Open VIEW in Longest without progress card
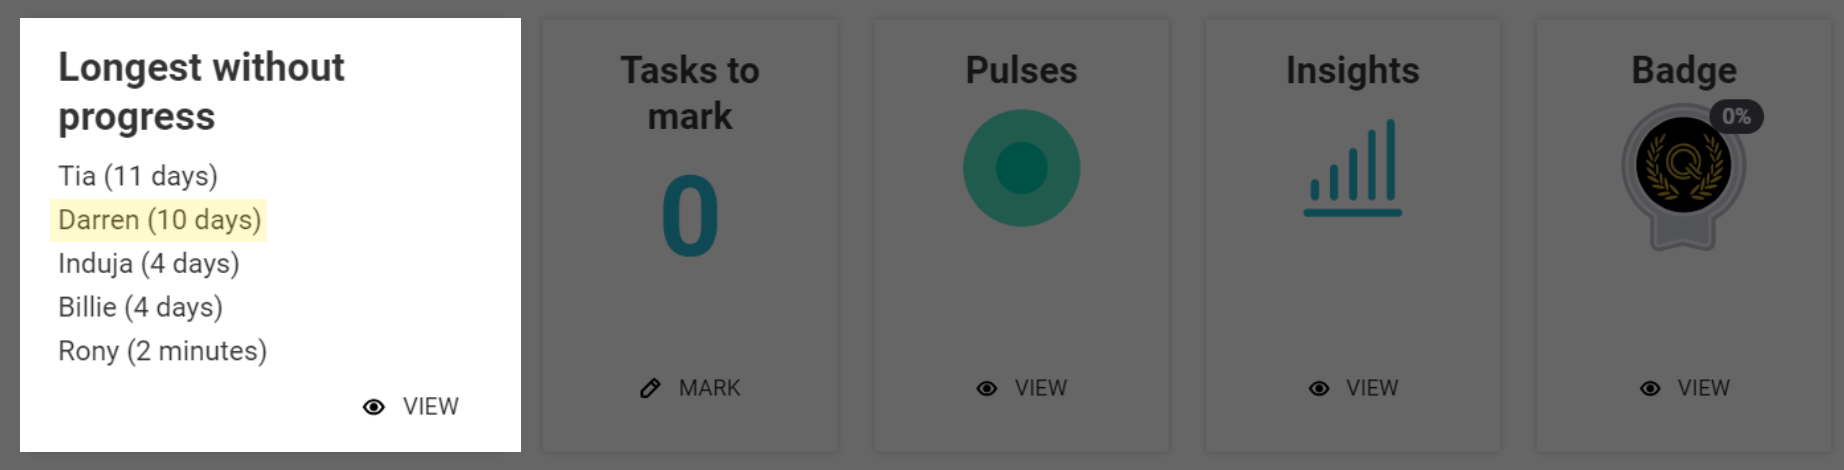 [x=430, y=407]
